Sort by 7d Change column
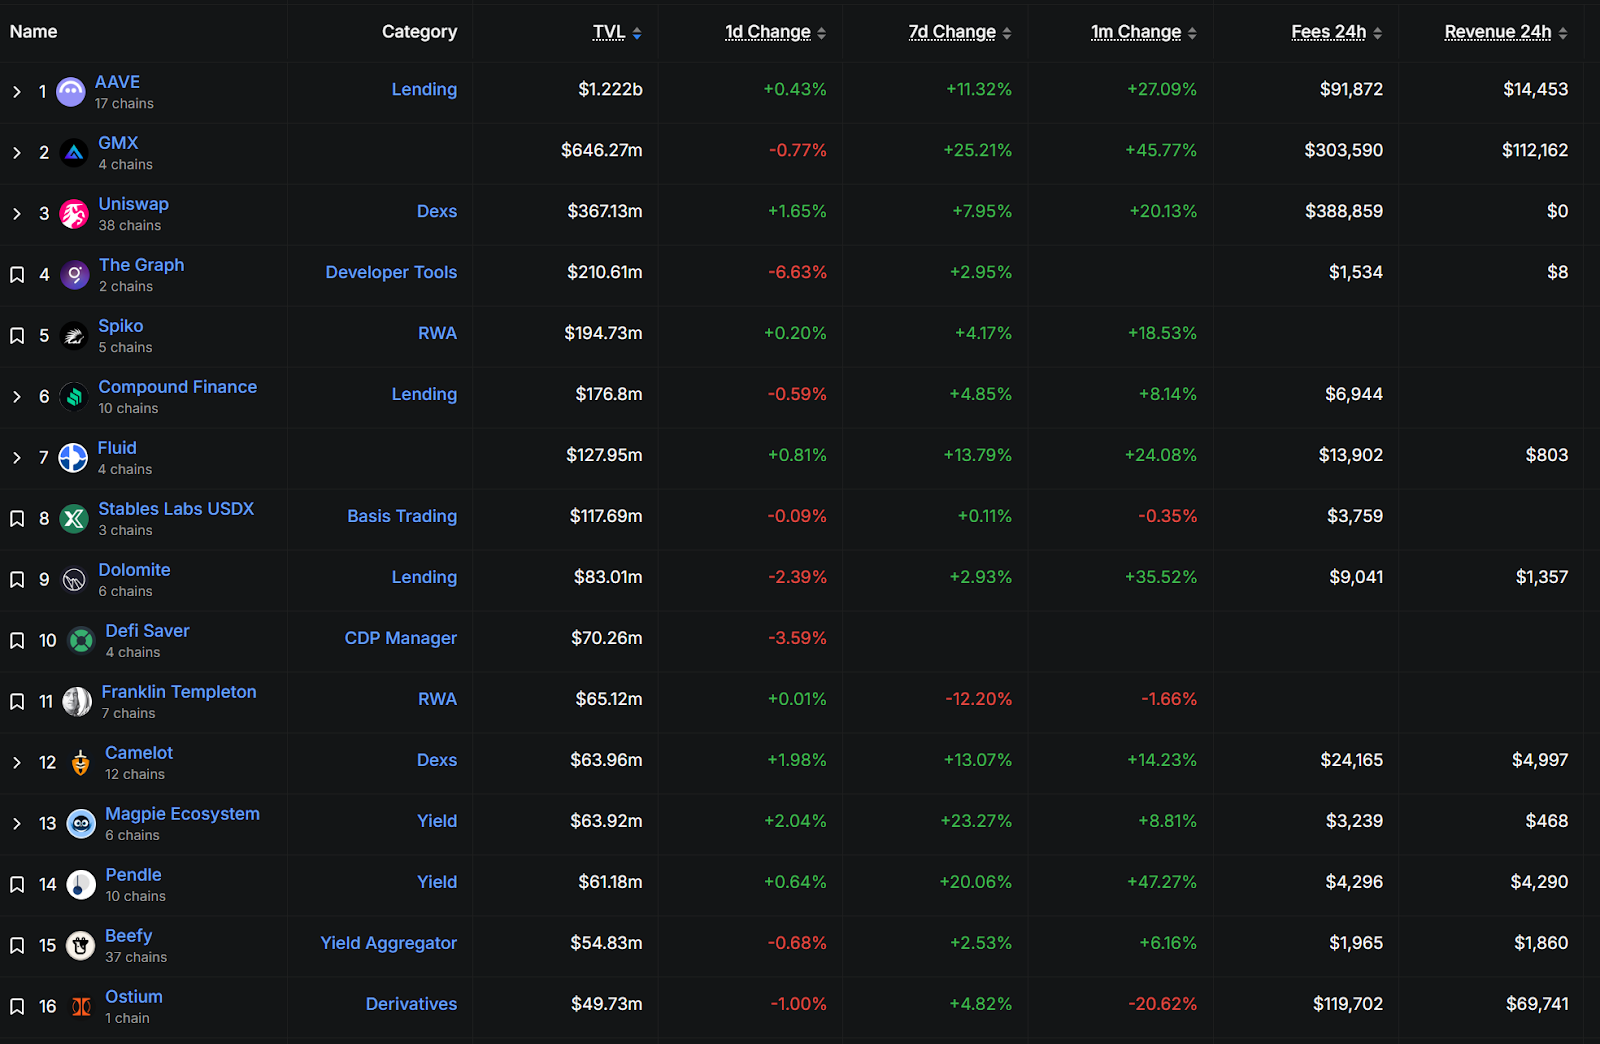1600x1044 pixels. [x=960, y=32]
